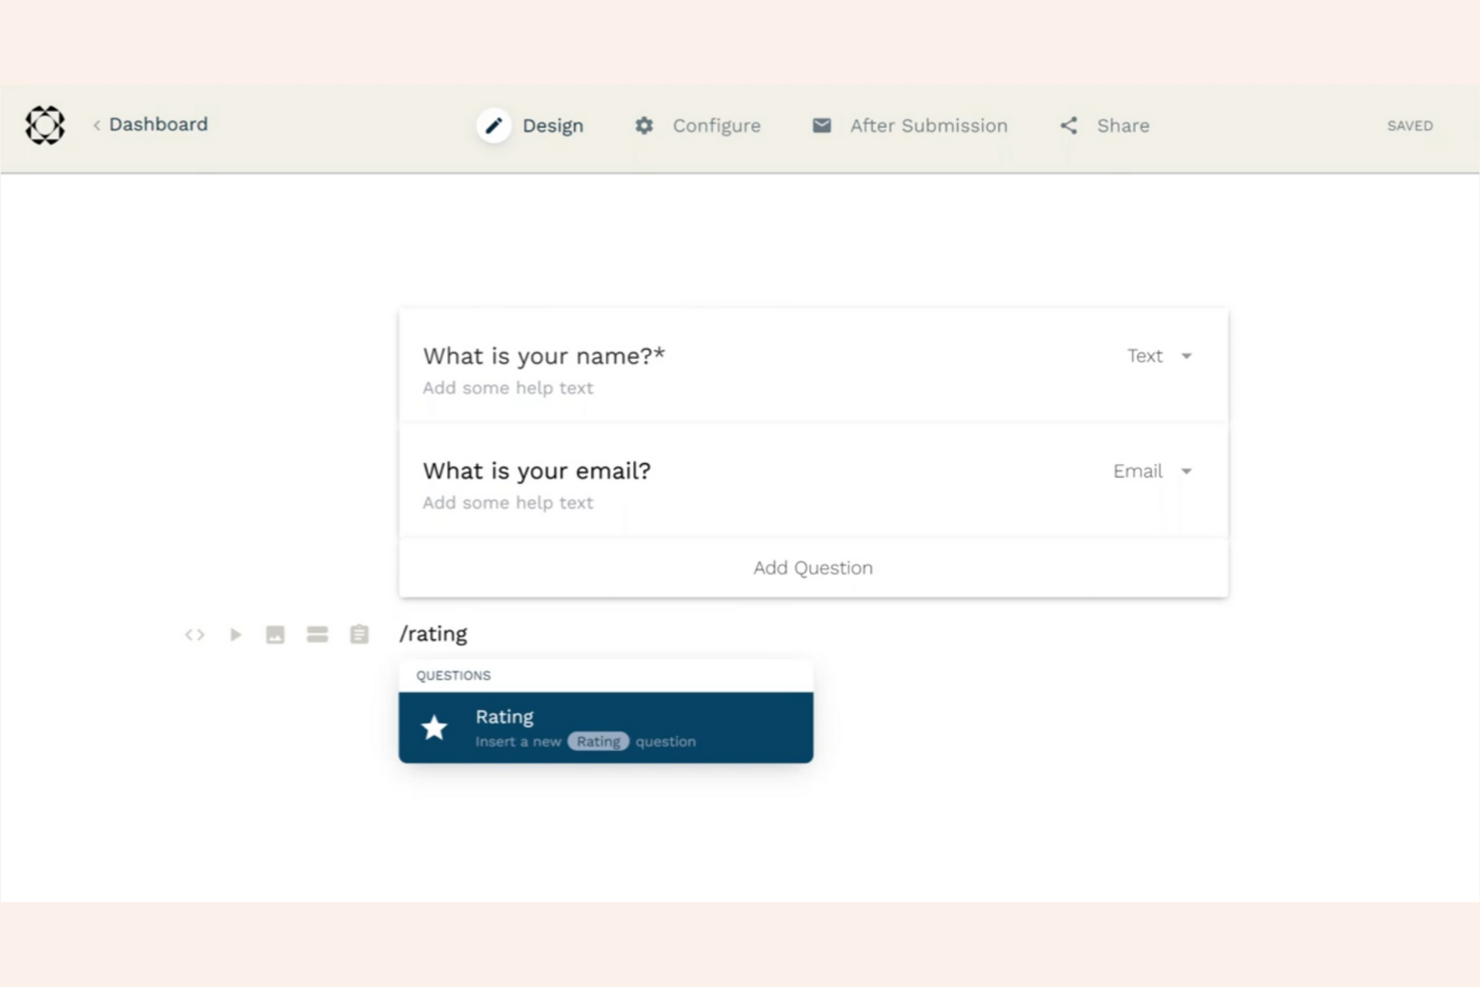Viewport: 1480px width, 987px height.
Task: Click the app logo in the top-left corner
Action: [44, 125]
